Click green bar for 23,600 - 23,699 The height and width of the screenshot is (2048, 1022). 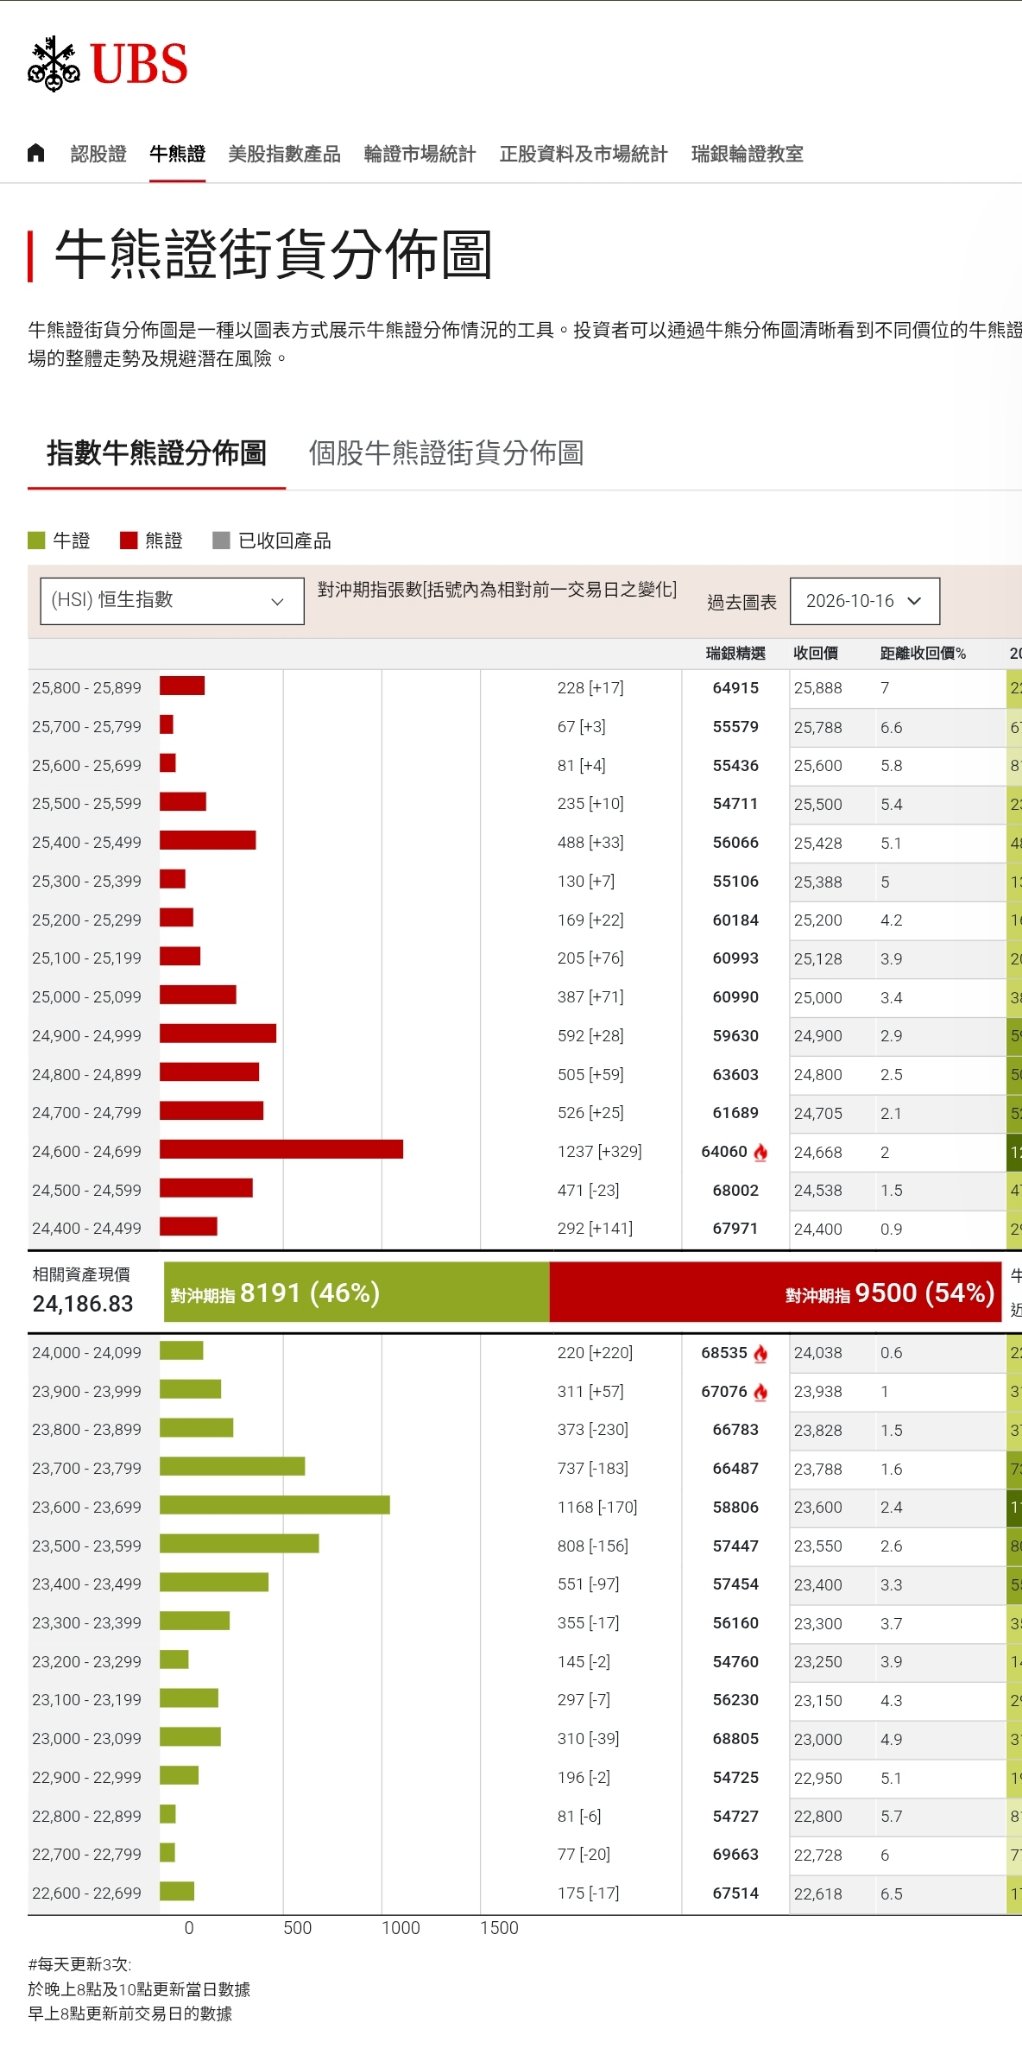(x=275, y=1505)
